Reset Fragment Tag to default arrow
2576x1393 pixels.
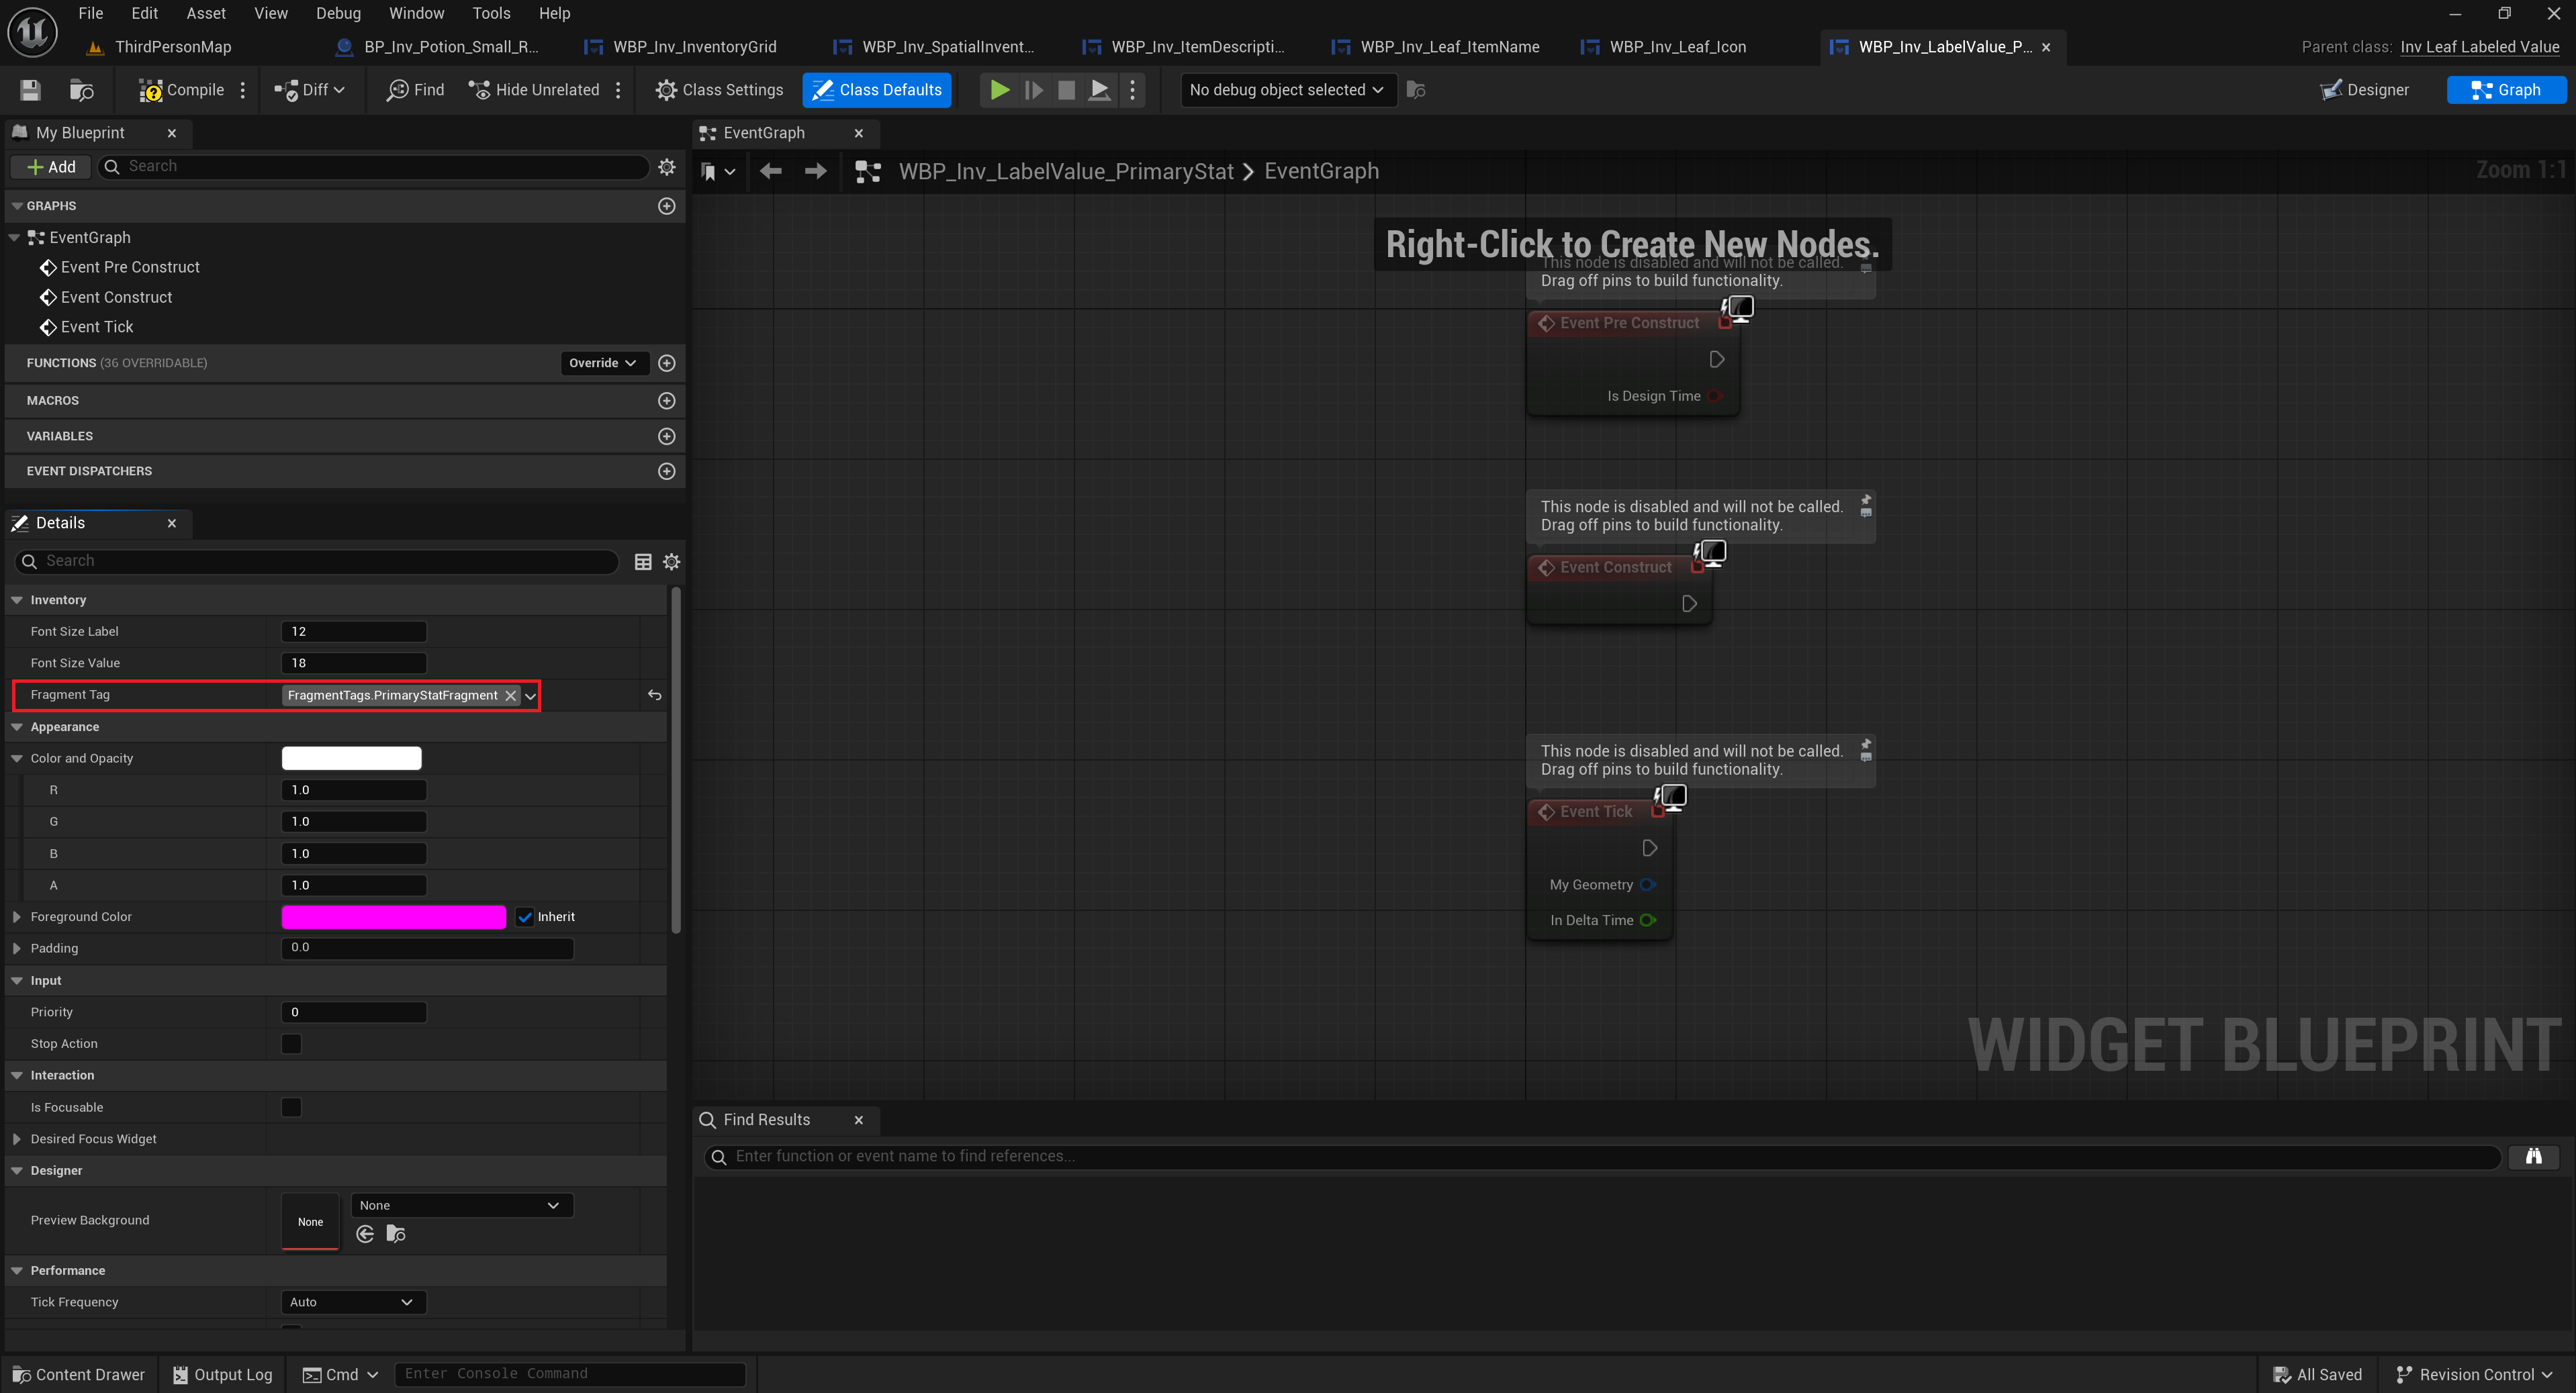(x=654, y=695)
